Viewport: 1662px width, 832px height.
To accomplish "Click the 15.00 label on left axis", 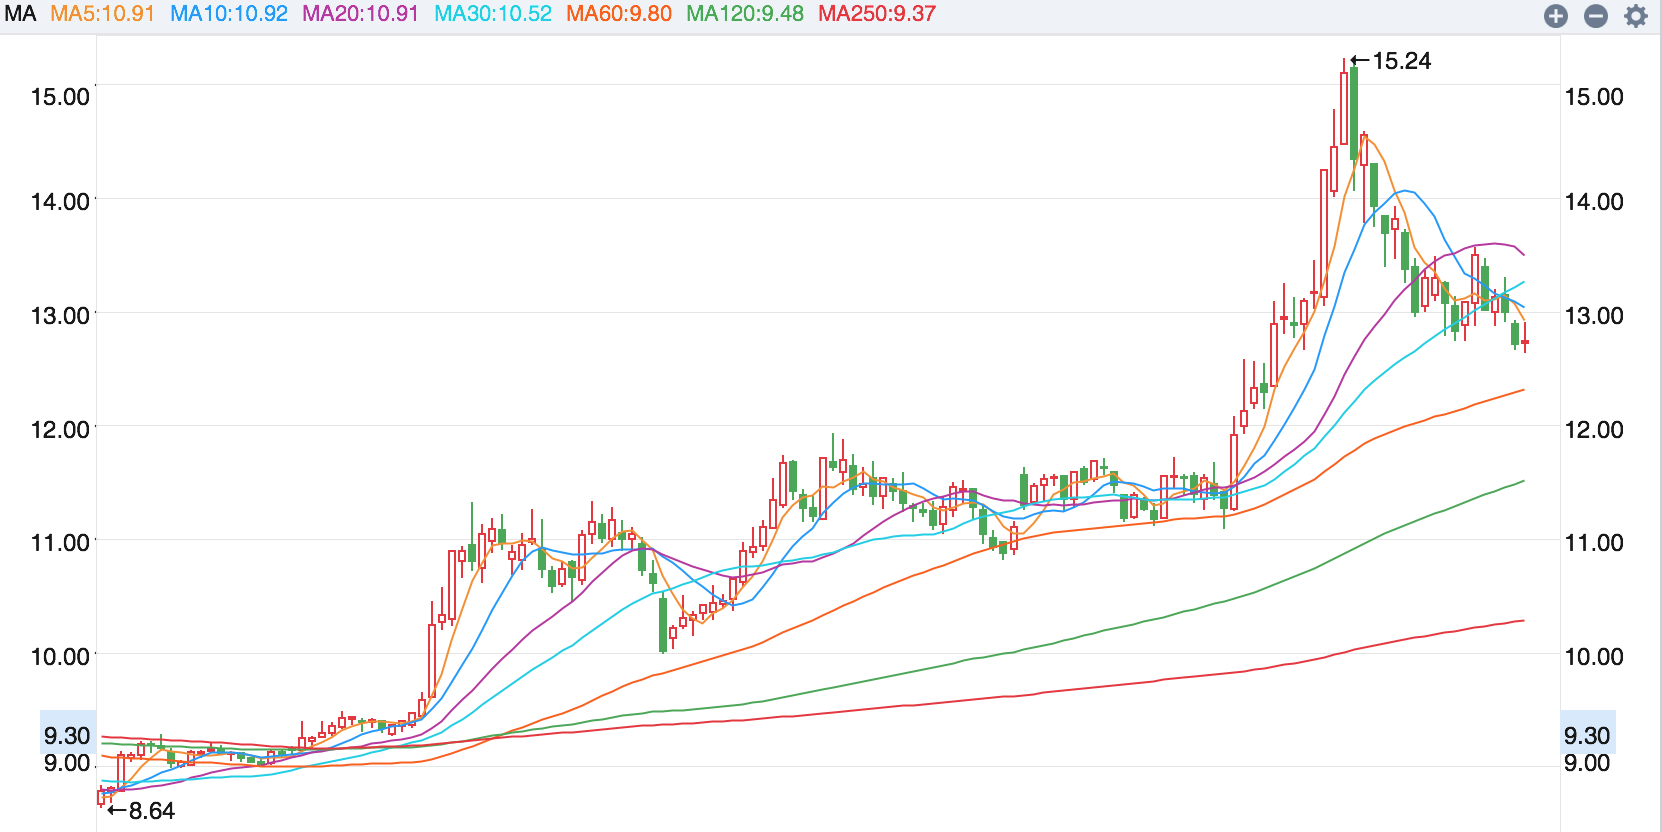I will coord(60,97).
